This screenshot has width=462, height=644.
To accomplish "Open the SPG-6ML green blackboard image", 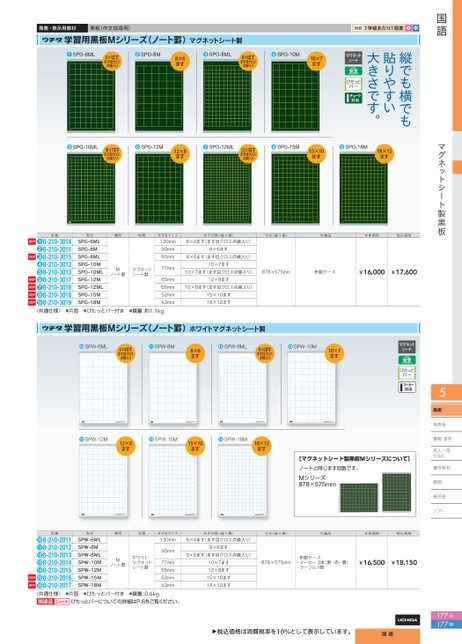I will pyautogui.click(x=91, y=96).
